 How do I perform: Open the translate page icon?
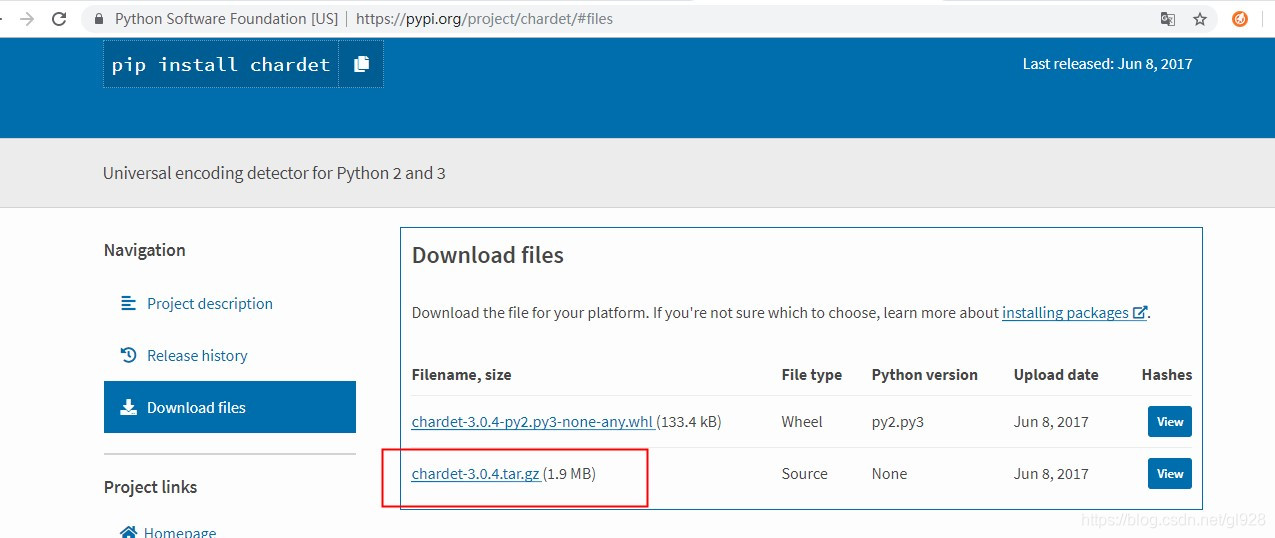[1168, 19]
